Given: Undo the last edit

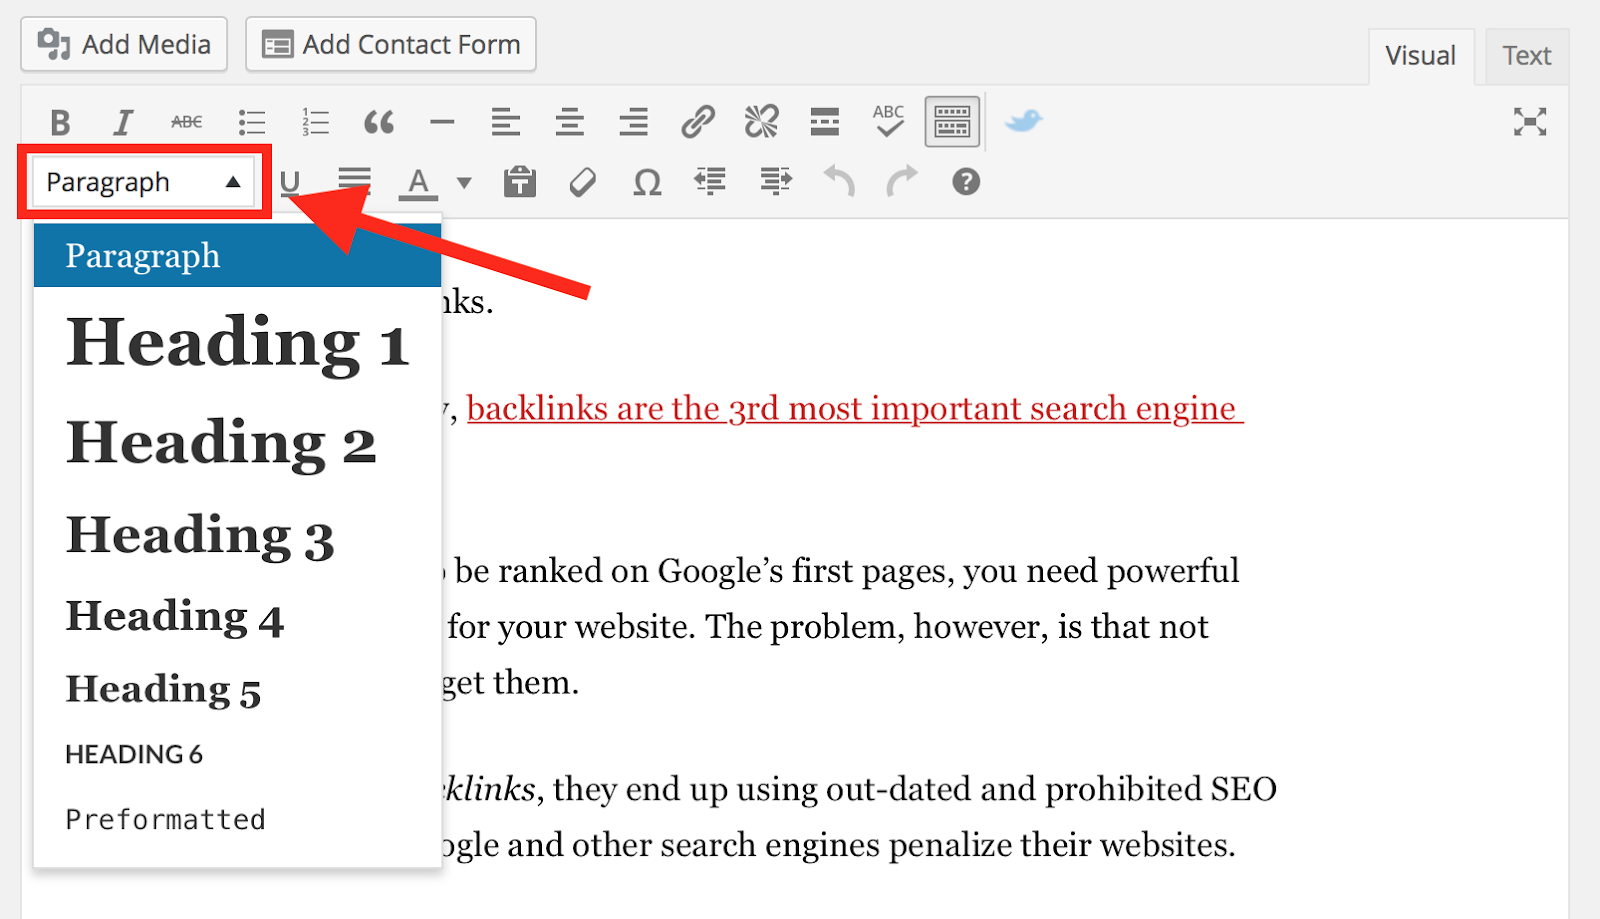Looking at the screenshot, I should [838, 181].
